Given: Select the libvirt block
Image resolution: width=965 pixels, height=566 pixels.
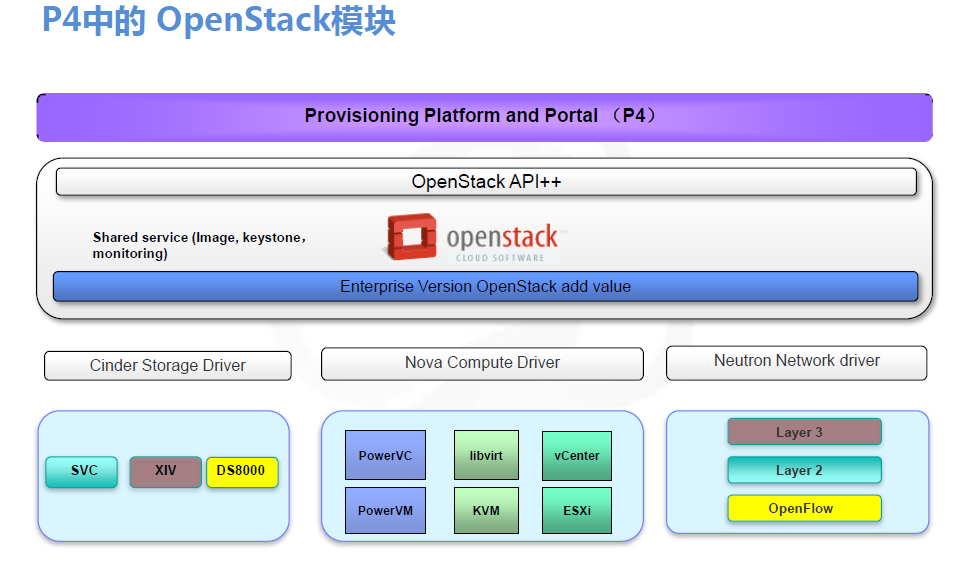Looking at the screenshot, I should point(486,455).
